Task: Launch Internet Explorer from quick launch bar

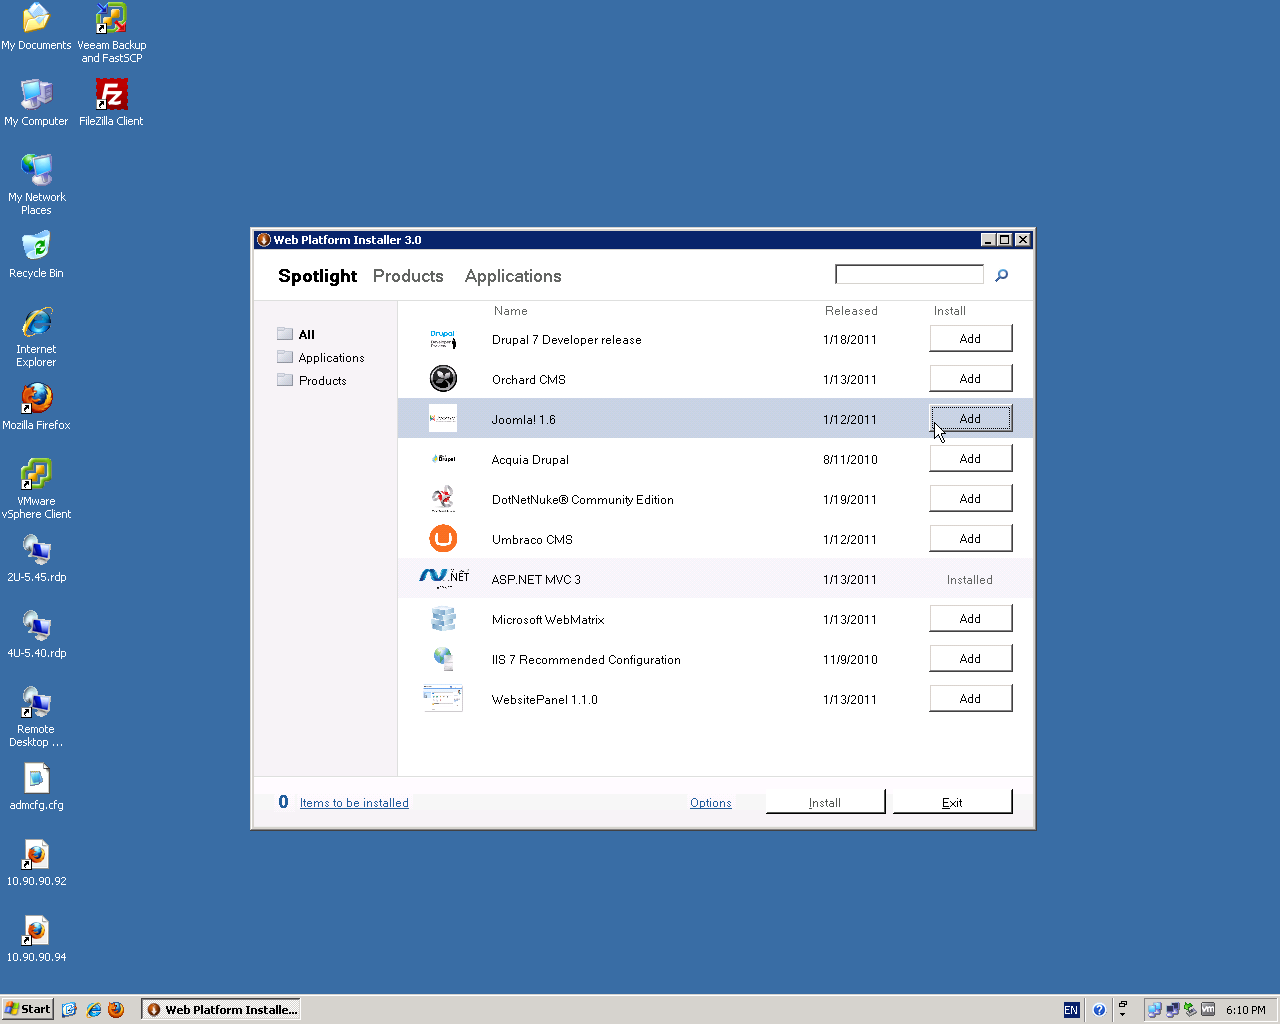Action: [93, 1010]
